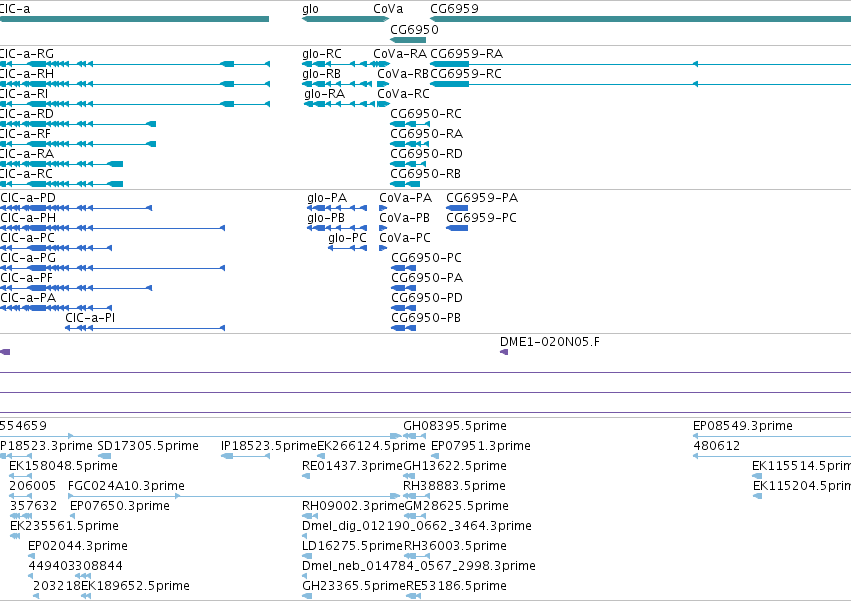Click transcript label CIC-a-RF
This screenshot has width=851, height=601.
click(25, 134)
